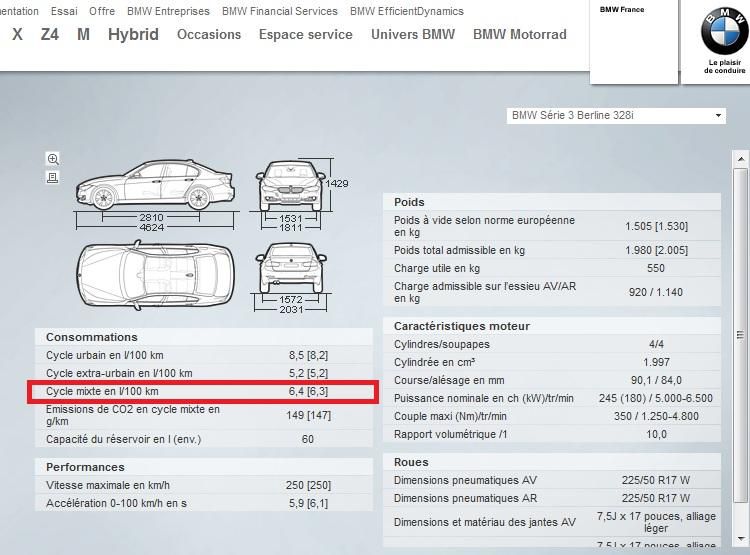Viewport: 750px width, 555px height.
Task: Open BMW EfficientDynamics menu
Action: point(407,11)
